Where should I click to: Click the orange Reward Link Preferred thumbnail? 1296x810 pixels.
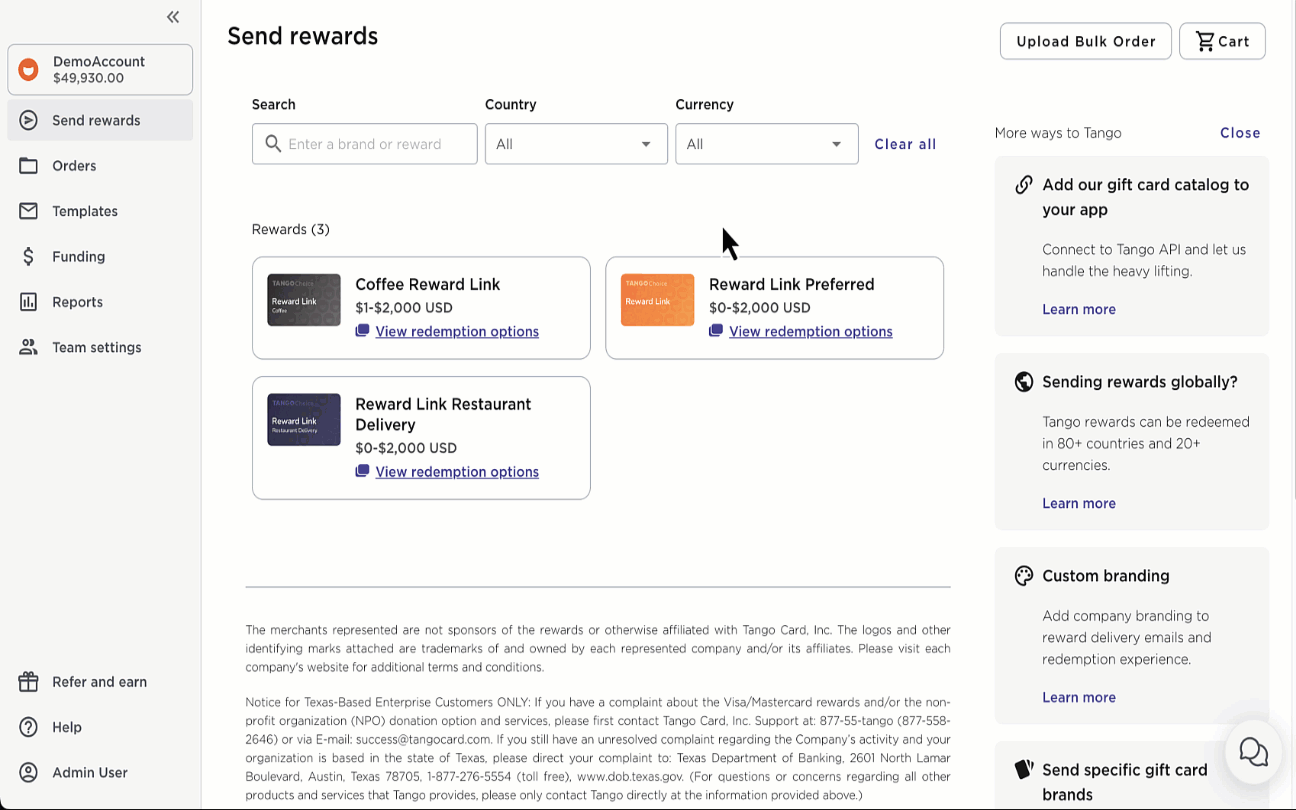(x=658, y=300)
